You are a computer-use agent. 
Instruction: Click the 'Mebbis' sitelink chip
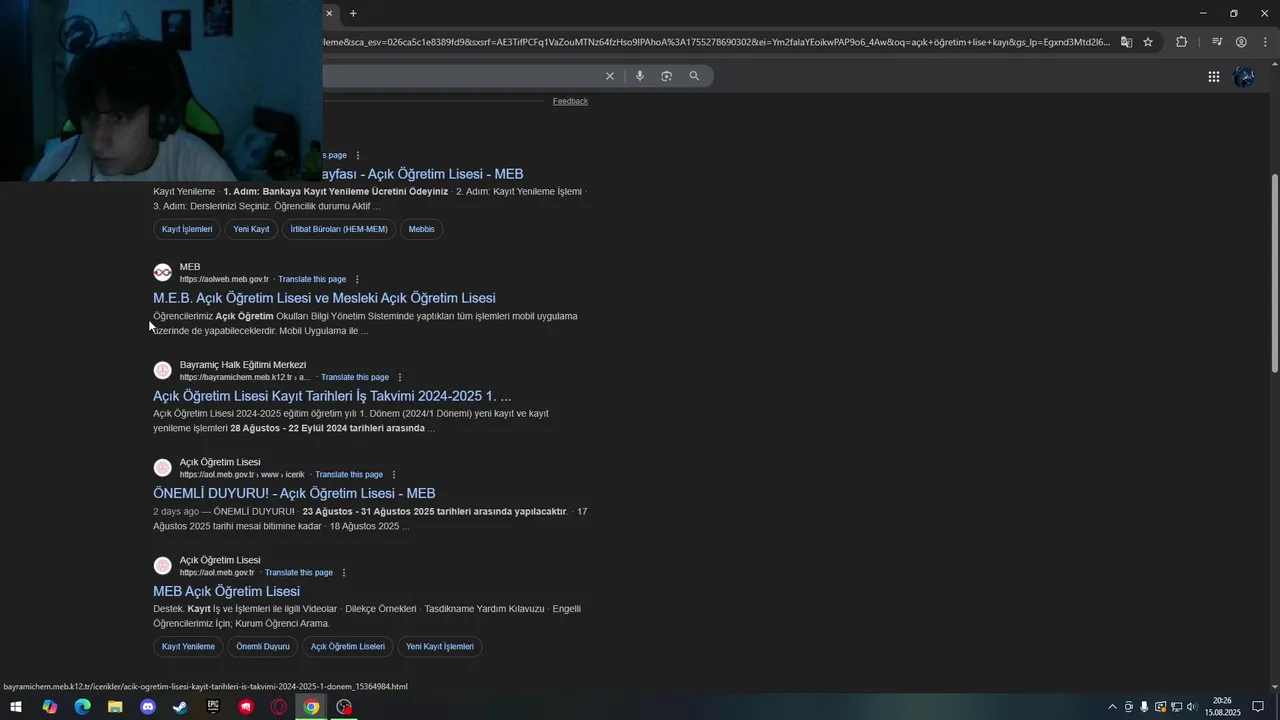pyautogui.click(x=422, y=229)
